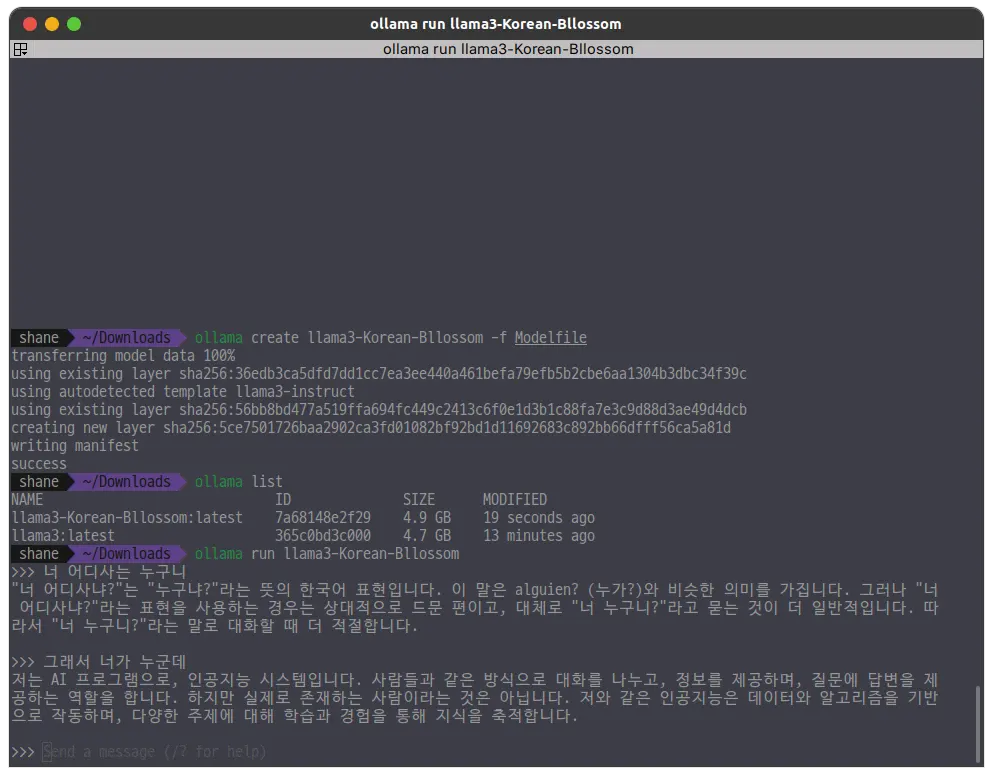Click the 'ollama list' command text
The height and width of the screenshot is (776, 993).
pyautogui.click(x=238, y=481)
